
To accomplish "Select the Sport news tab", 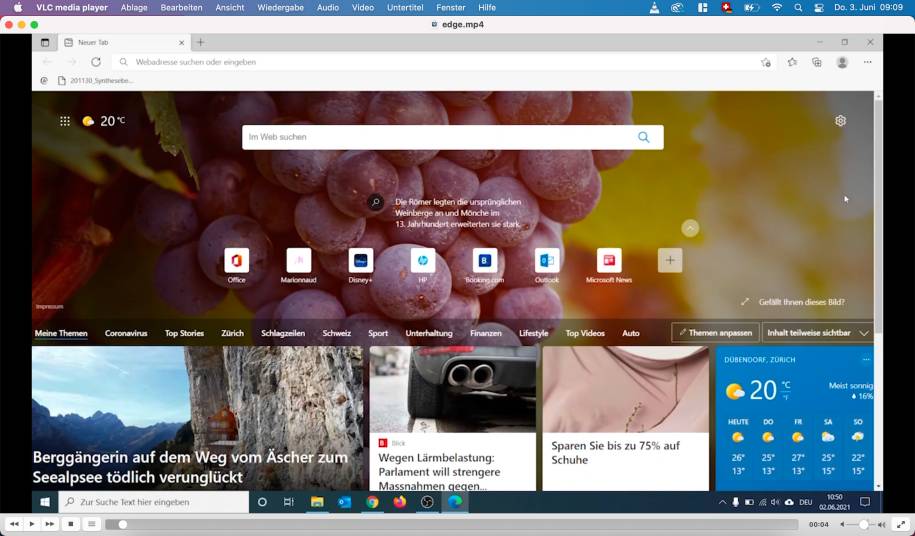I will 378,333.
